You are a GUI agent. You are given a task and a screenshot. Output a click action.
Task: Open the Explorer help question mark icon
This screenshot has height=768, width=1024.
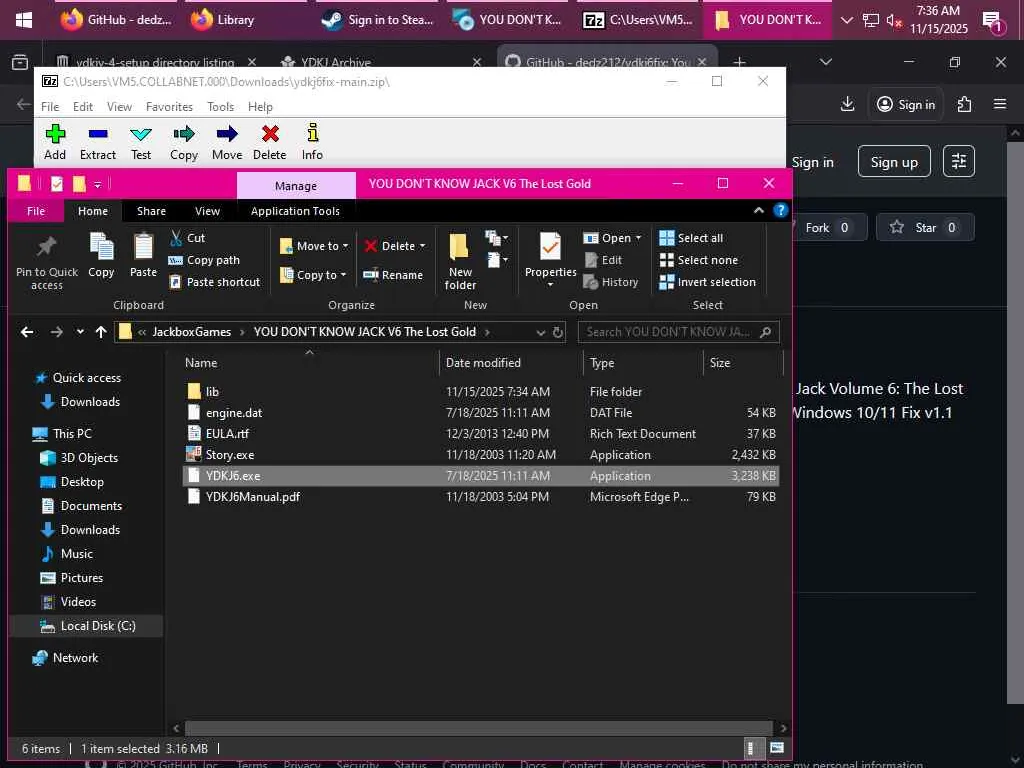(780, 210)
